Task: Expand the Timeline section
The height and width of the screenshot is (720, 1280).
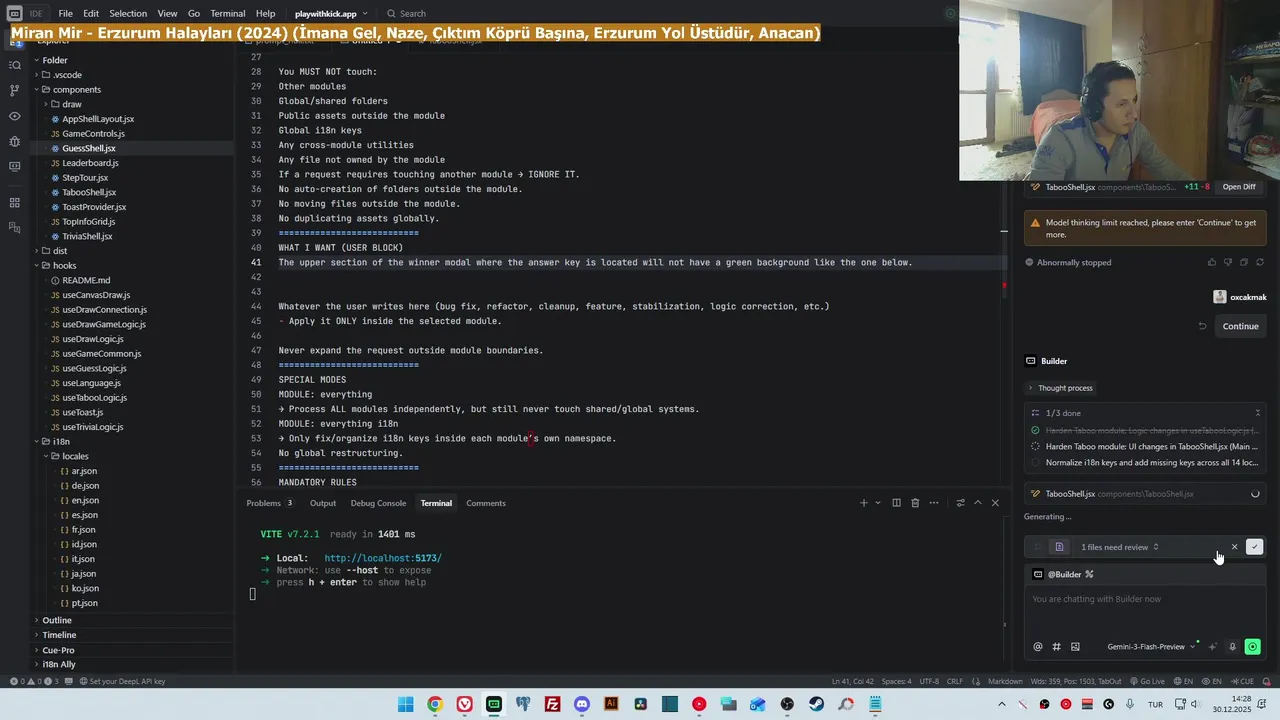Action: [59, 635]
